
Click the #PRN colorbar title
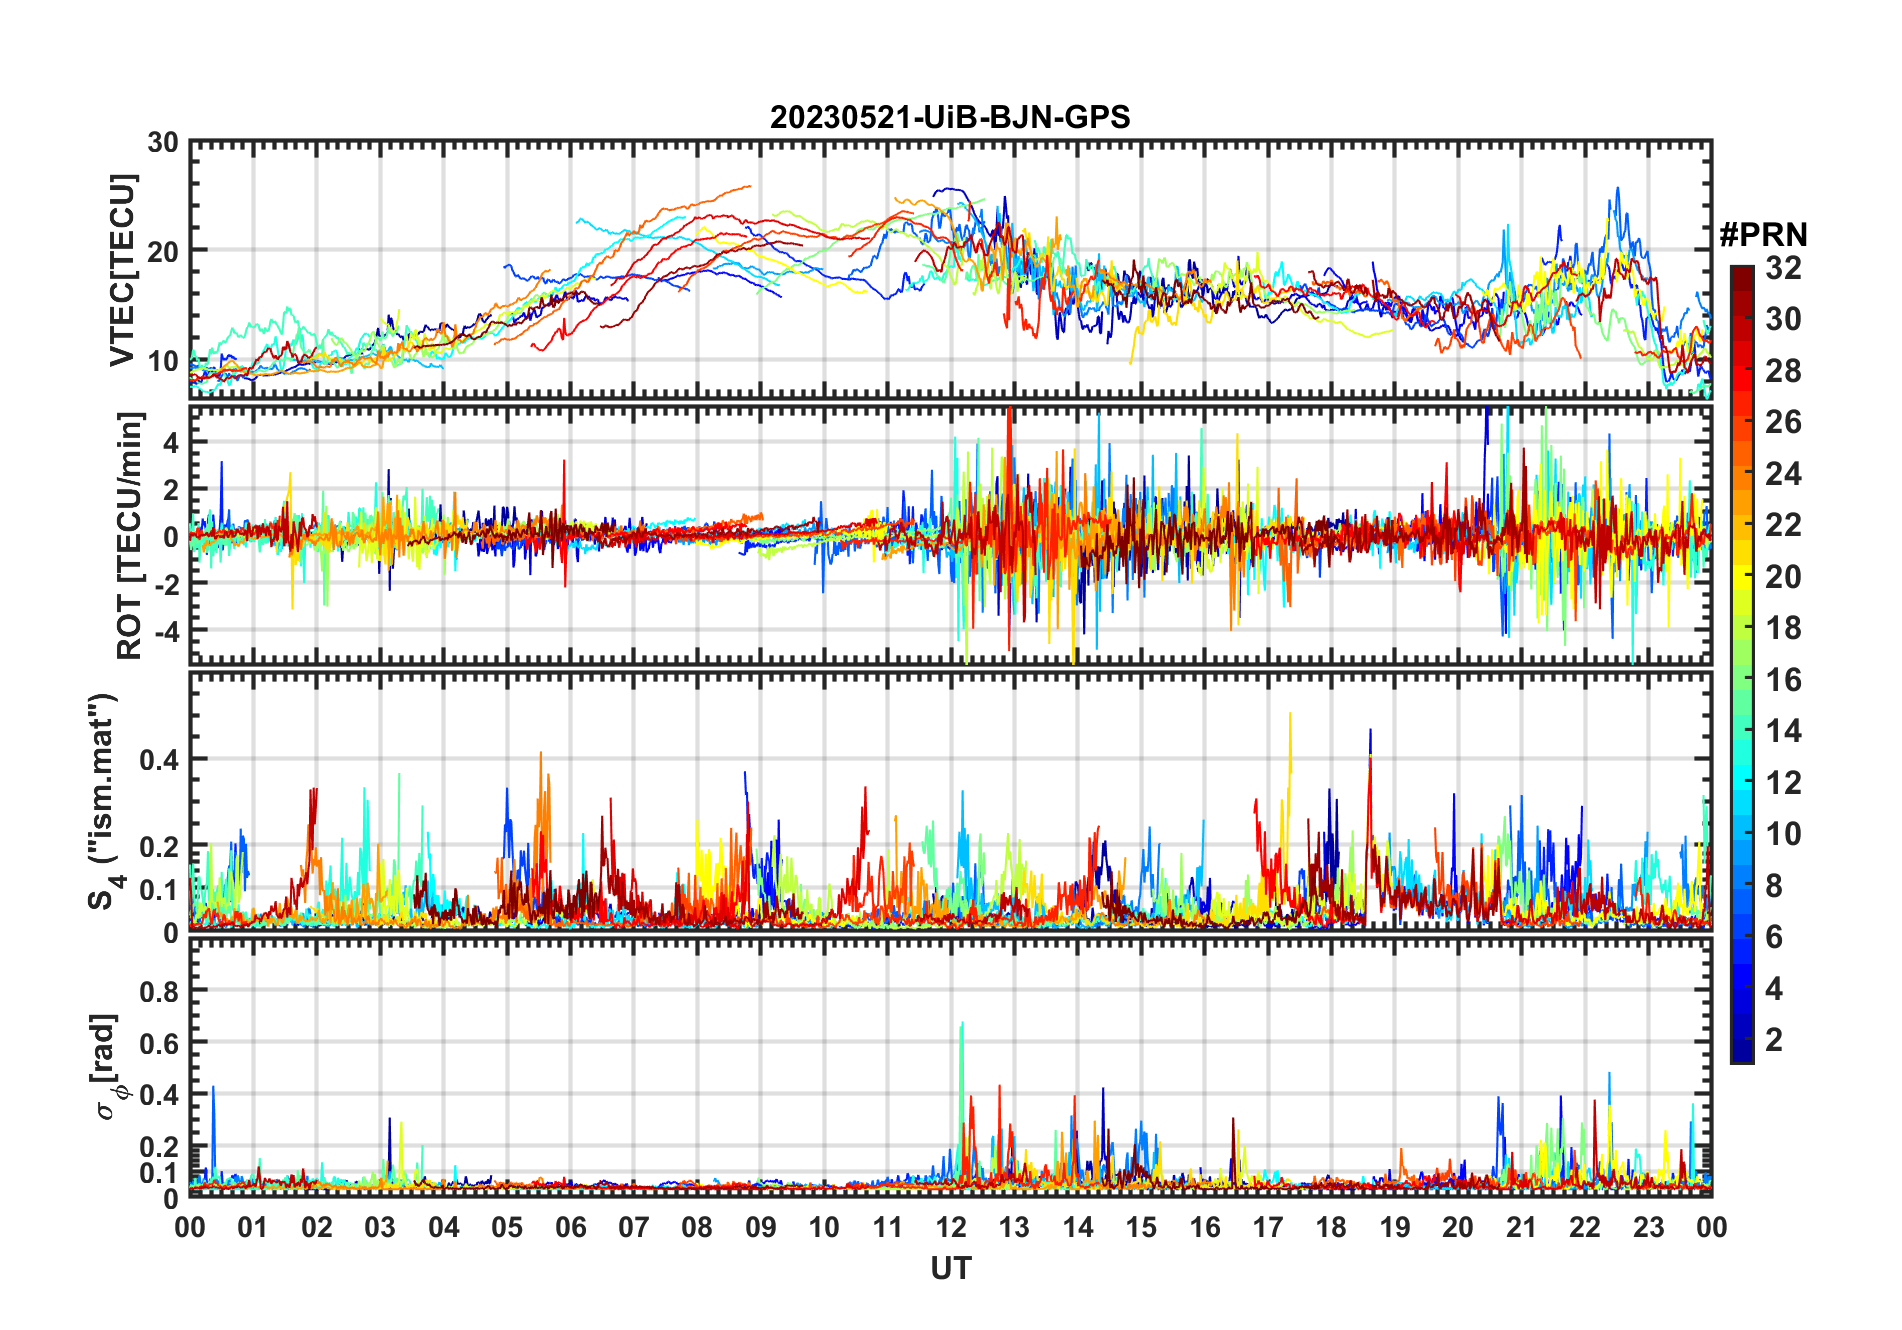(1763, 235)
